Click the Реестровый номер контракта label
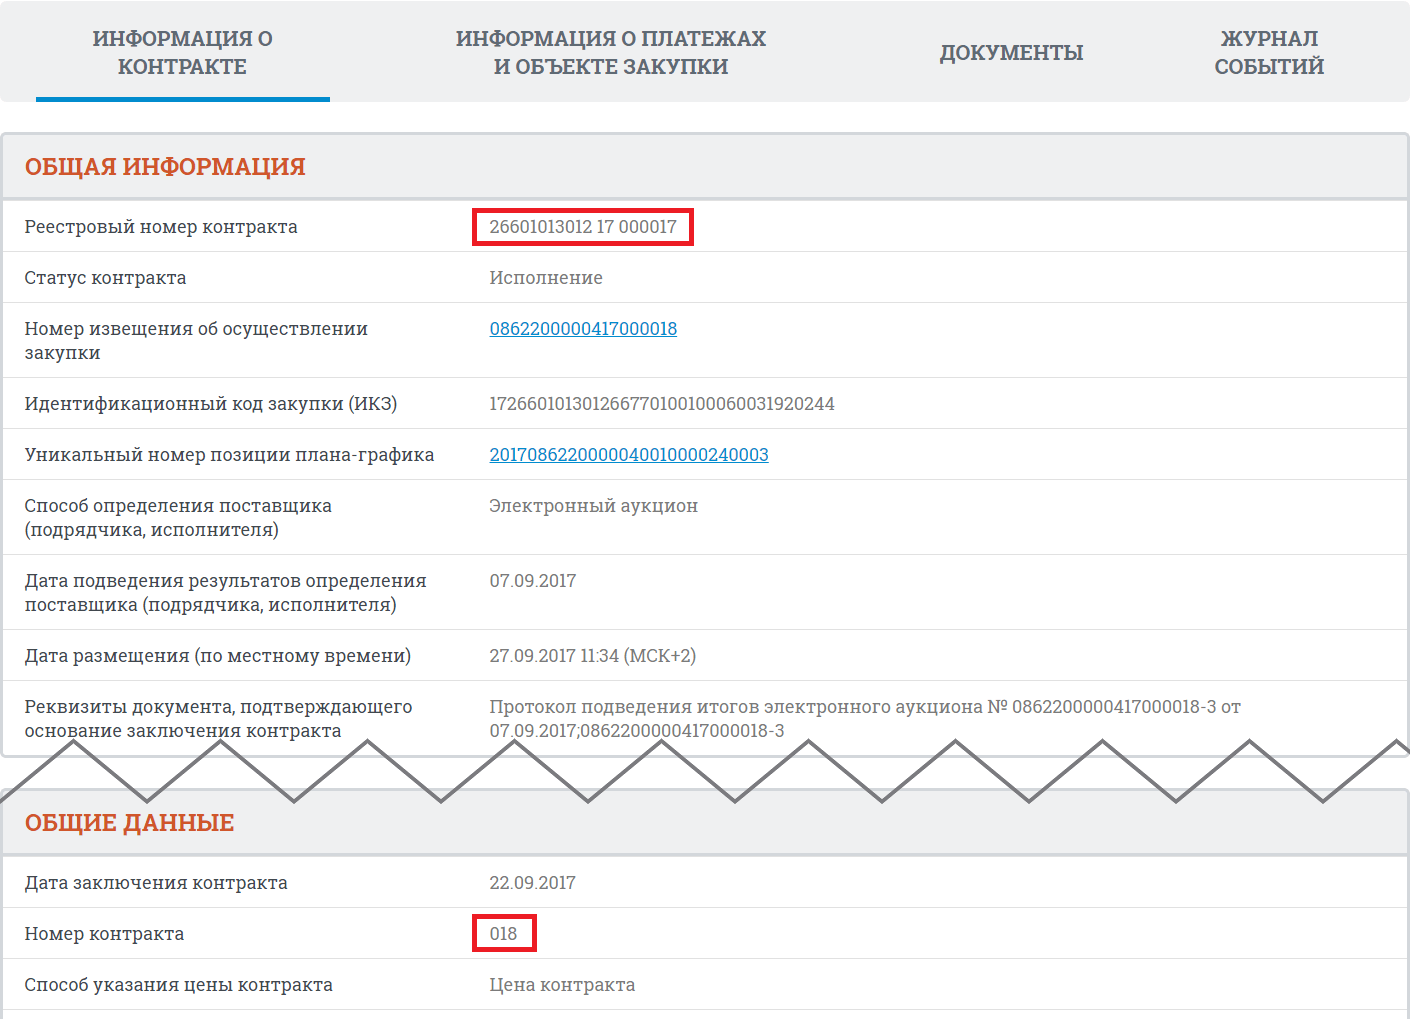 pos(161,227)
